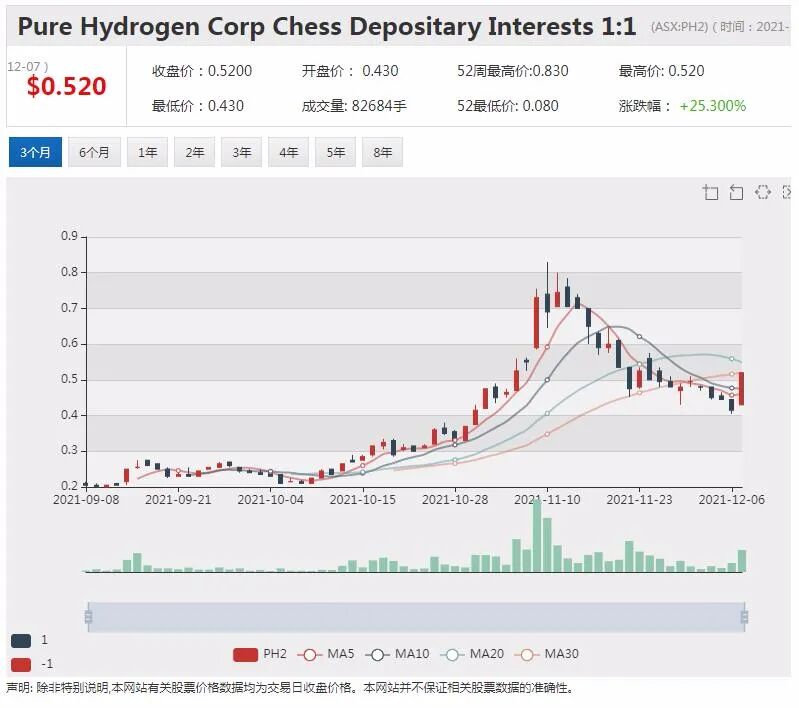Click the red swatch labeled -1
The height and width of the screenshot is (708, 799).
point(21,665)
